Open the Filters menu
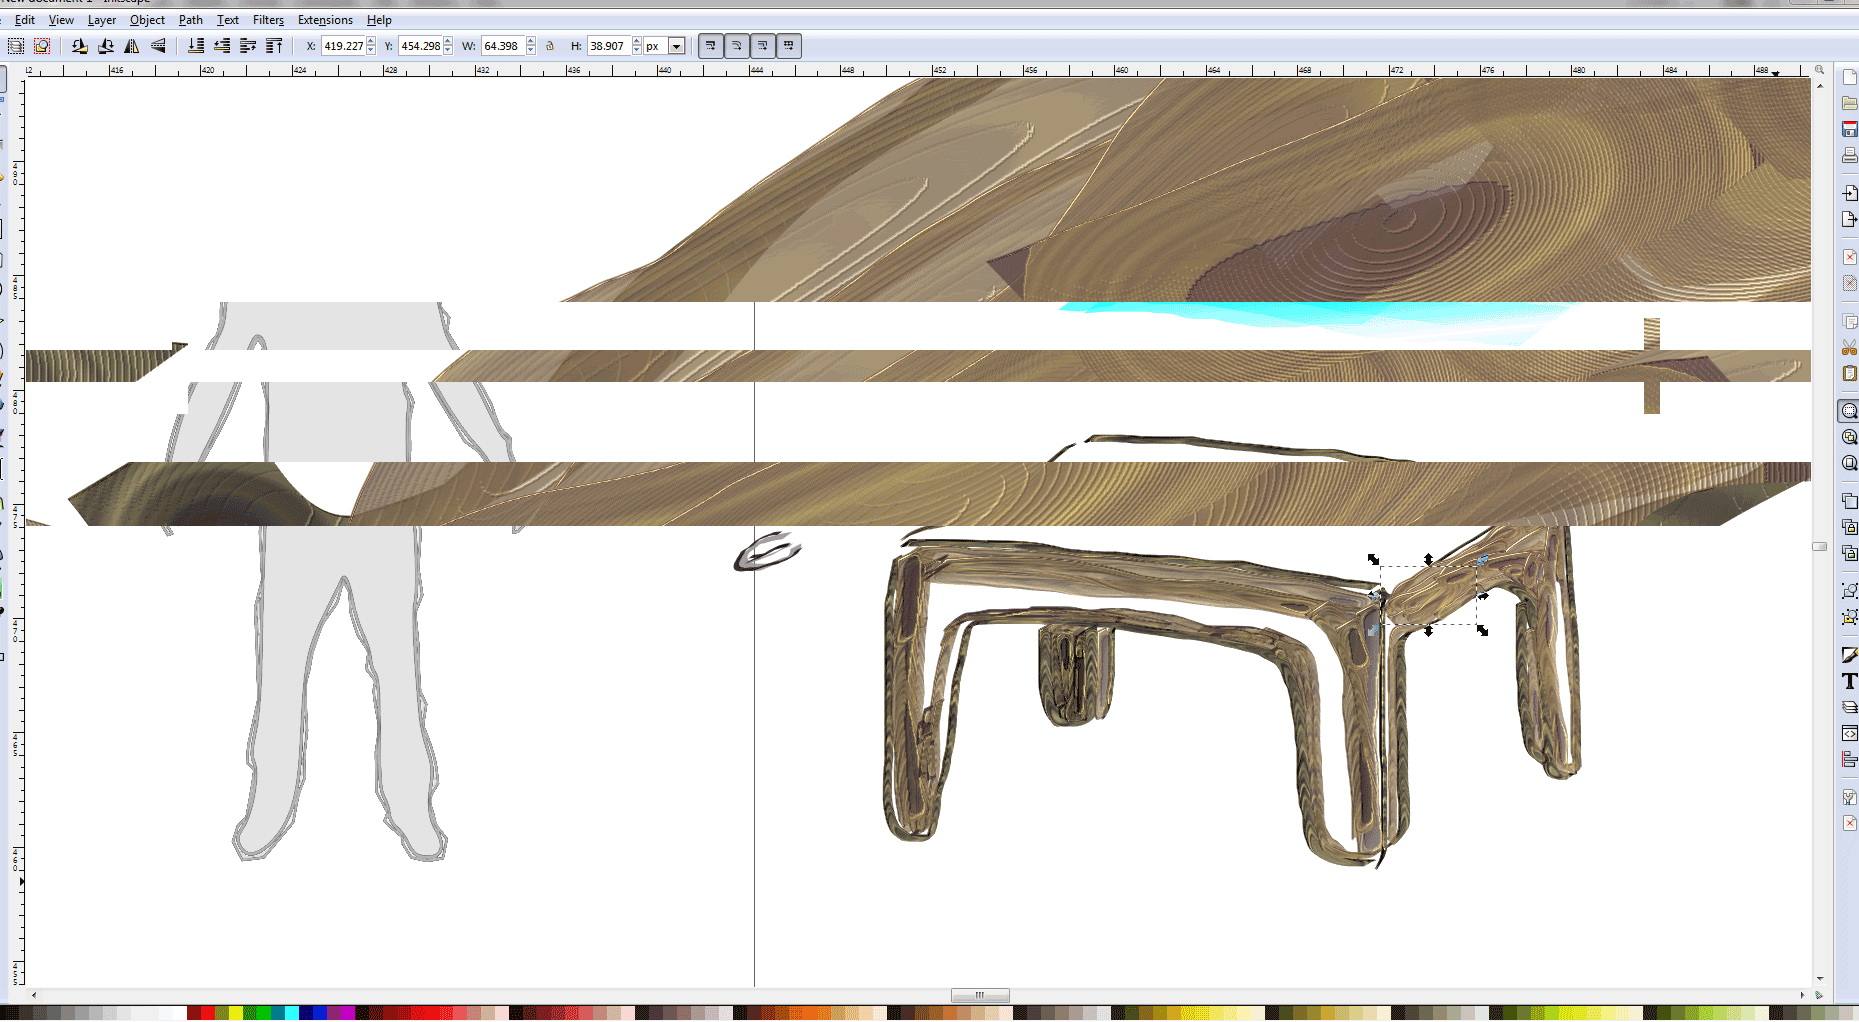Screen dimensions: 1859x1022 click(x=268, y=20)
